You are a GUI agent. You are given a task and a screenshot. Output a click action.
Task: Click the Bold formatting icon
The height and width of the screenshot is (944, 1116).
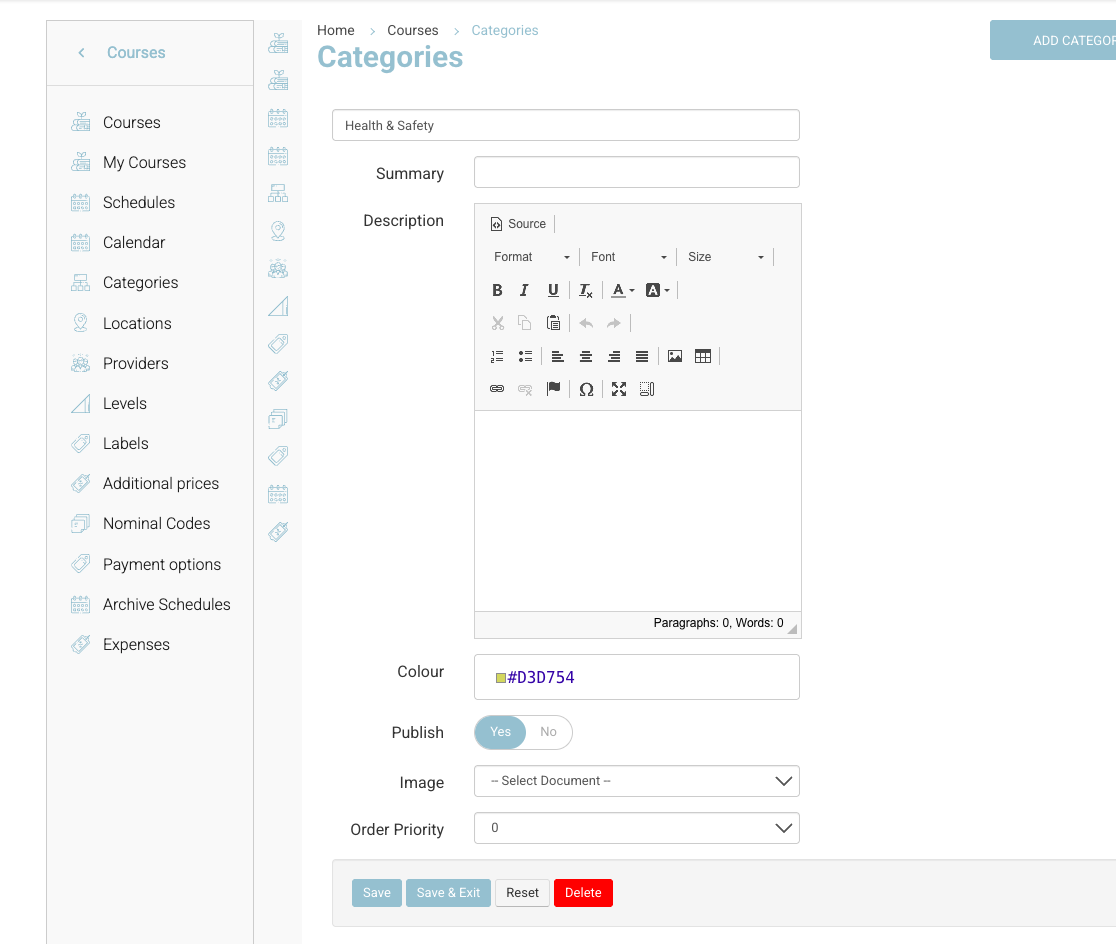point(497,290)
